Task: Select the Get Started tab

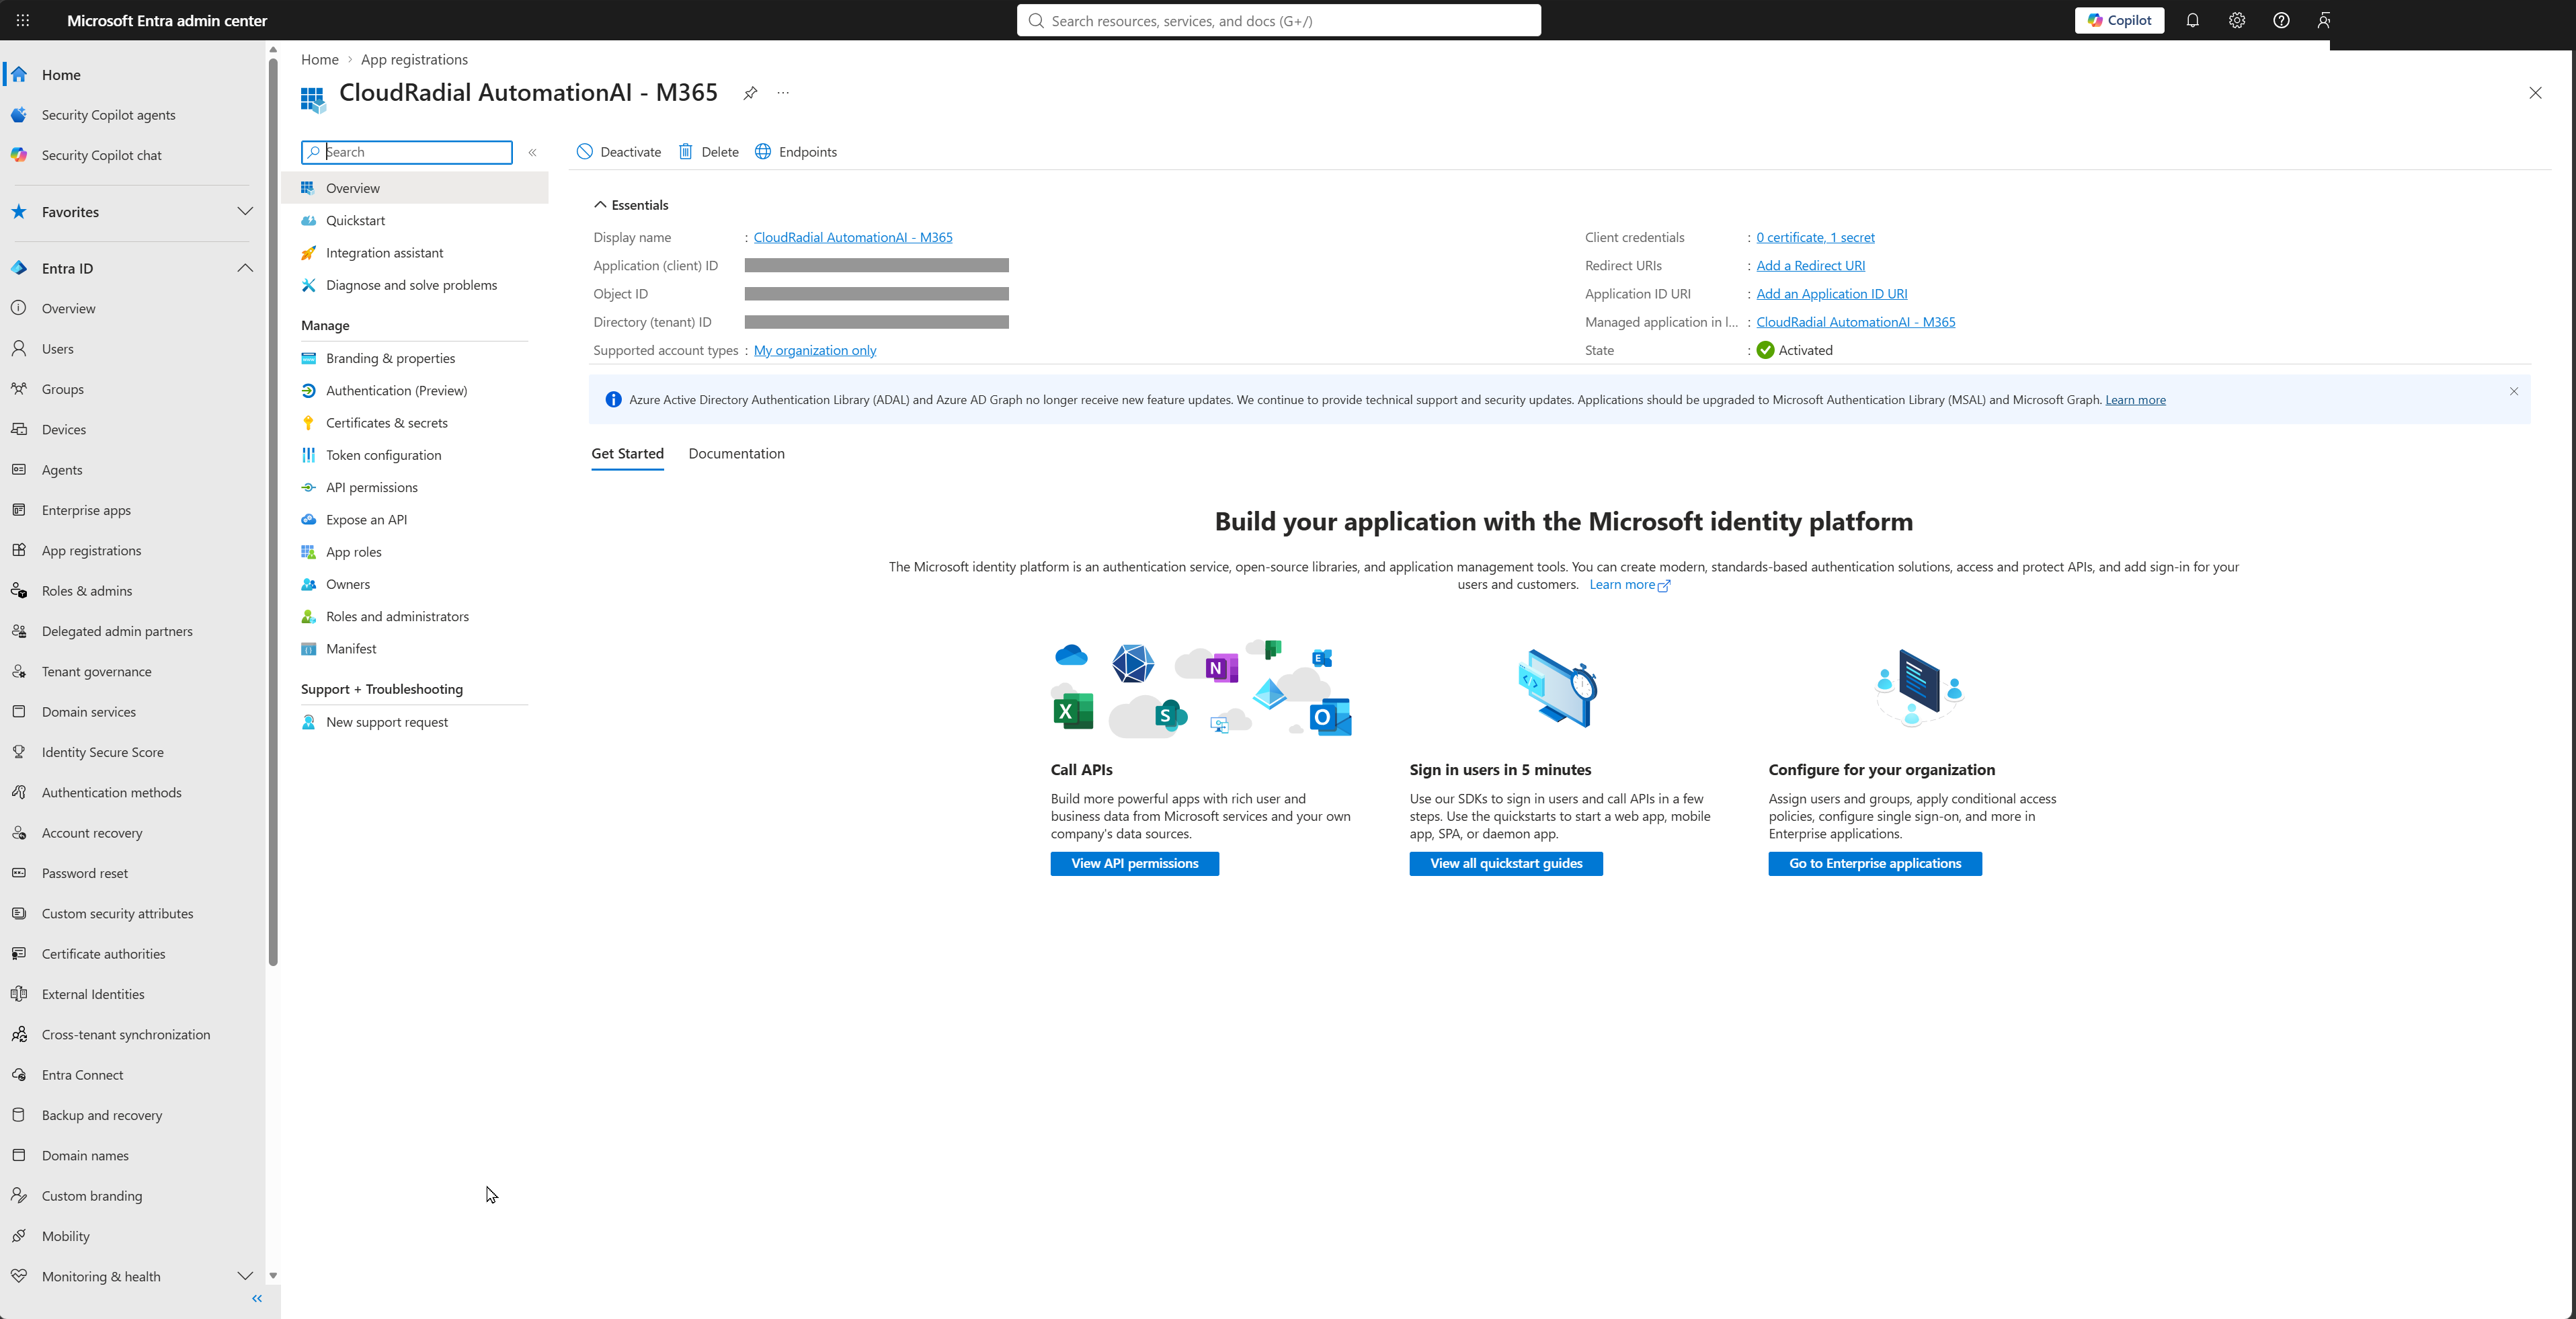Action: [x=627, y=454]
